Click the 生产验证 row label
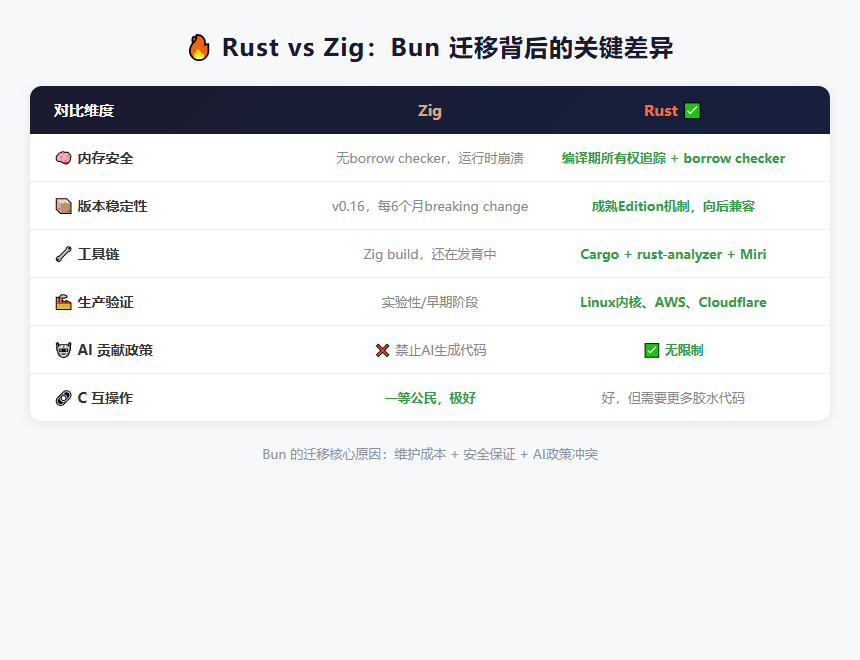 point(105,302)
